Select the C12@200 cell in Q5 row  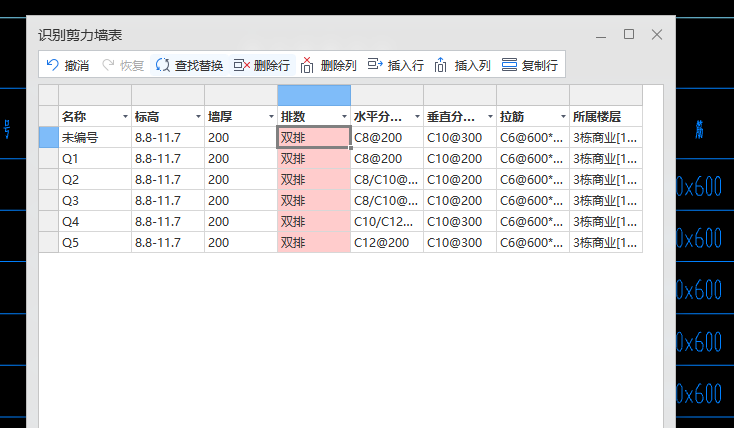(387, 243)
